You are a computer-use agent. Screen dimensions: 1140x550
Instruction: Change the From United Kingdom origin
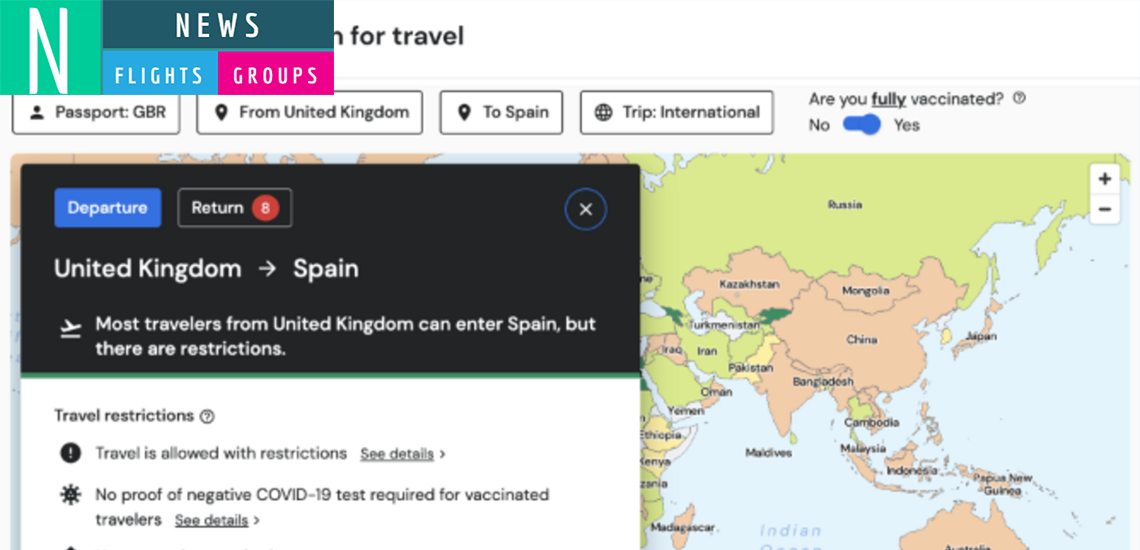309,113
